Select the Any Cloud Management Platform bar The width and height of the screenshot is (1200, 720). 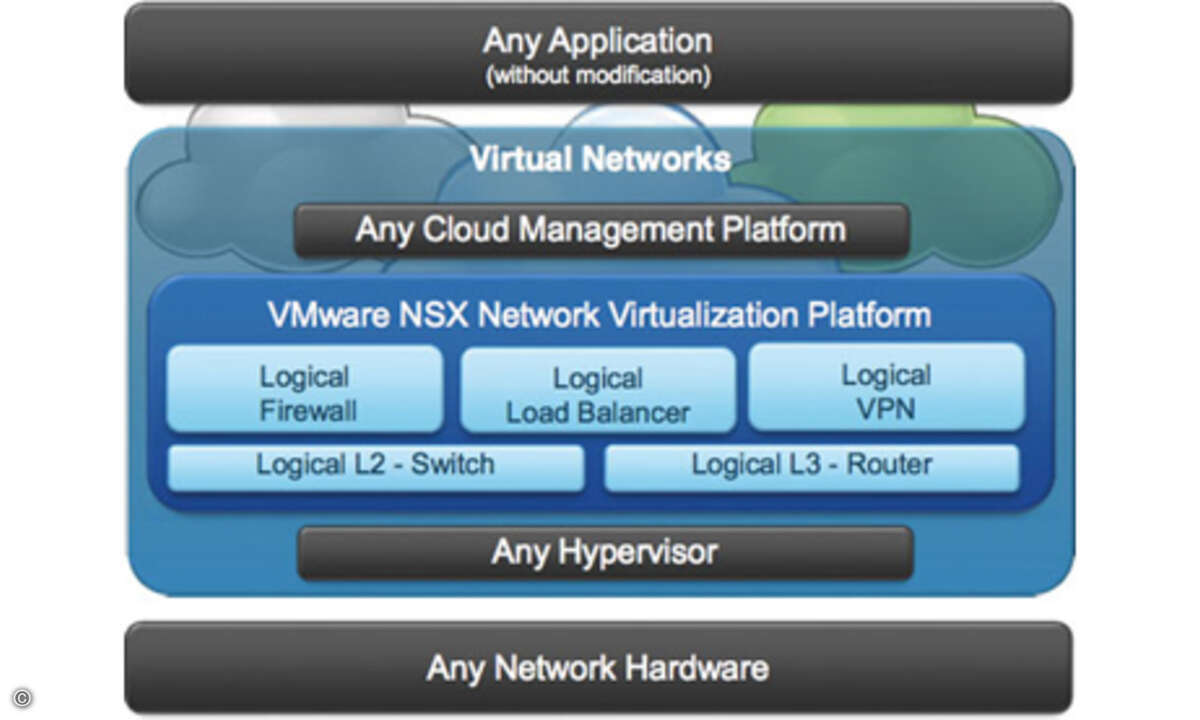click(601, 231)
